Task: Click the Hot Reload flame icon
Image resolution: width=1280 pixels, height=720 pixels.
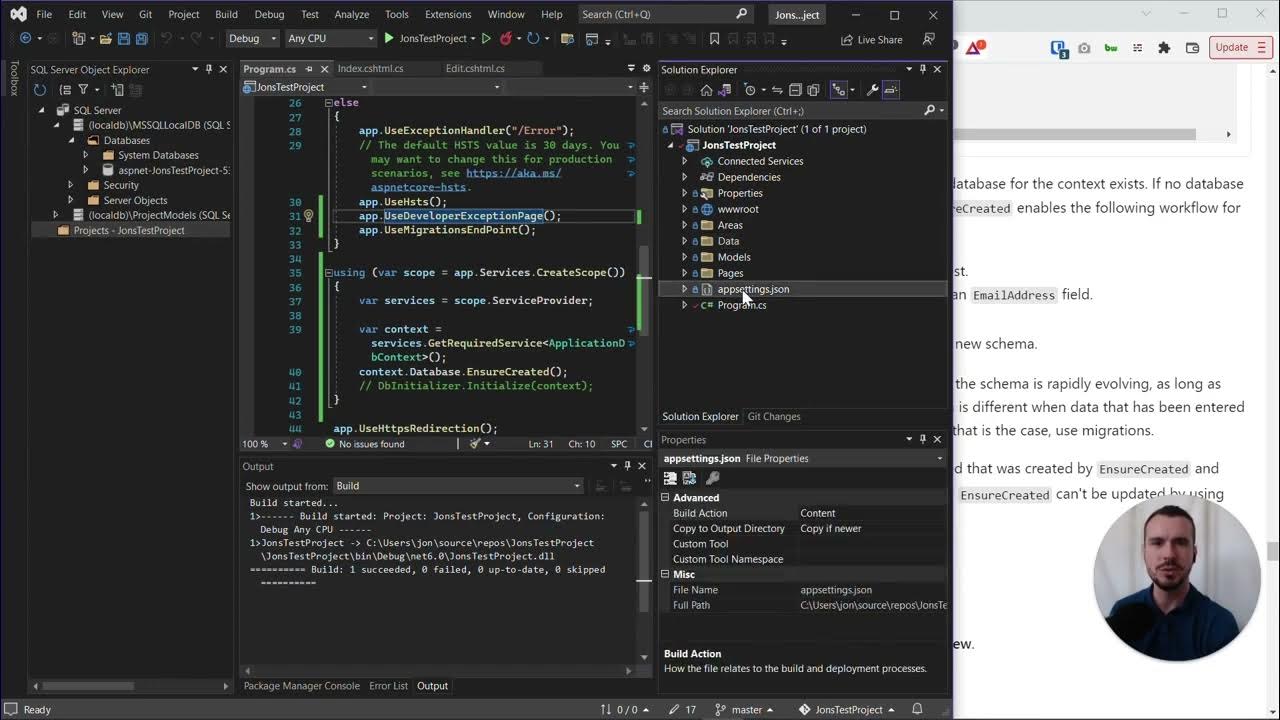Action: 506,39
